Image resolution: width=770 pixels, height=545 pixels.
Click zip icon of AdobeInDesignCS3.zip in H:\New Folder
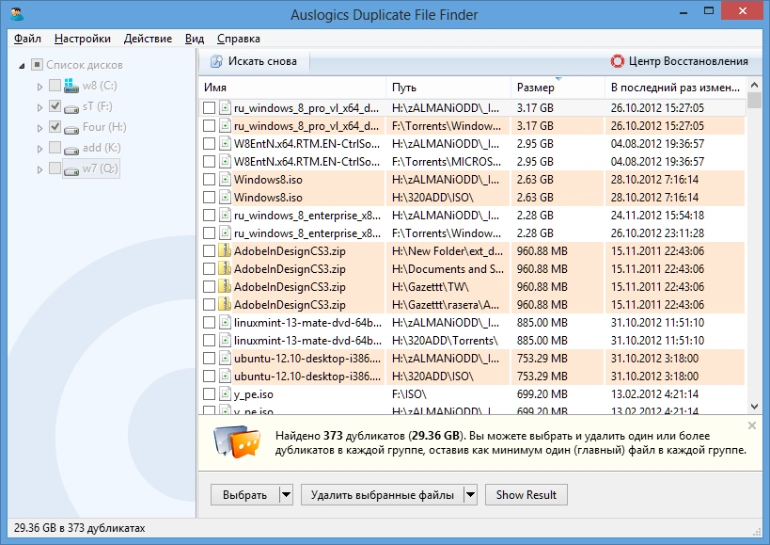tap(225, 250)
